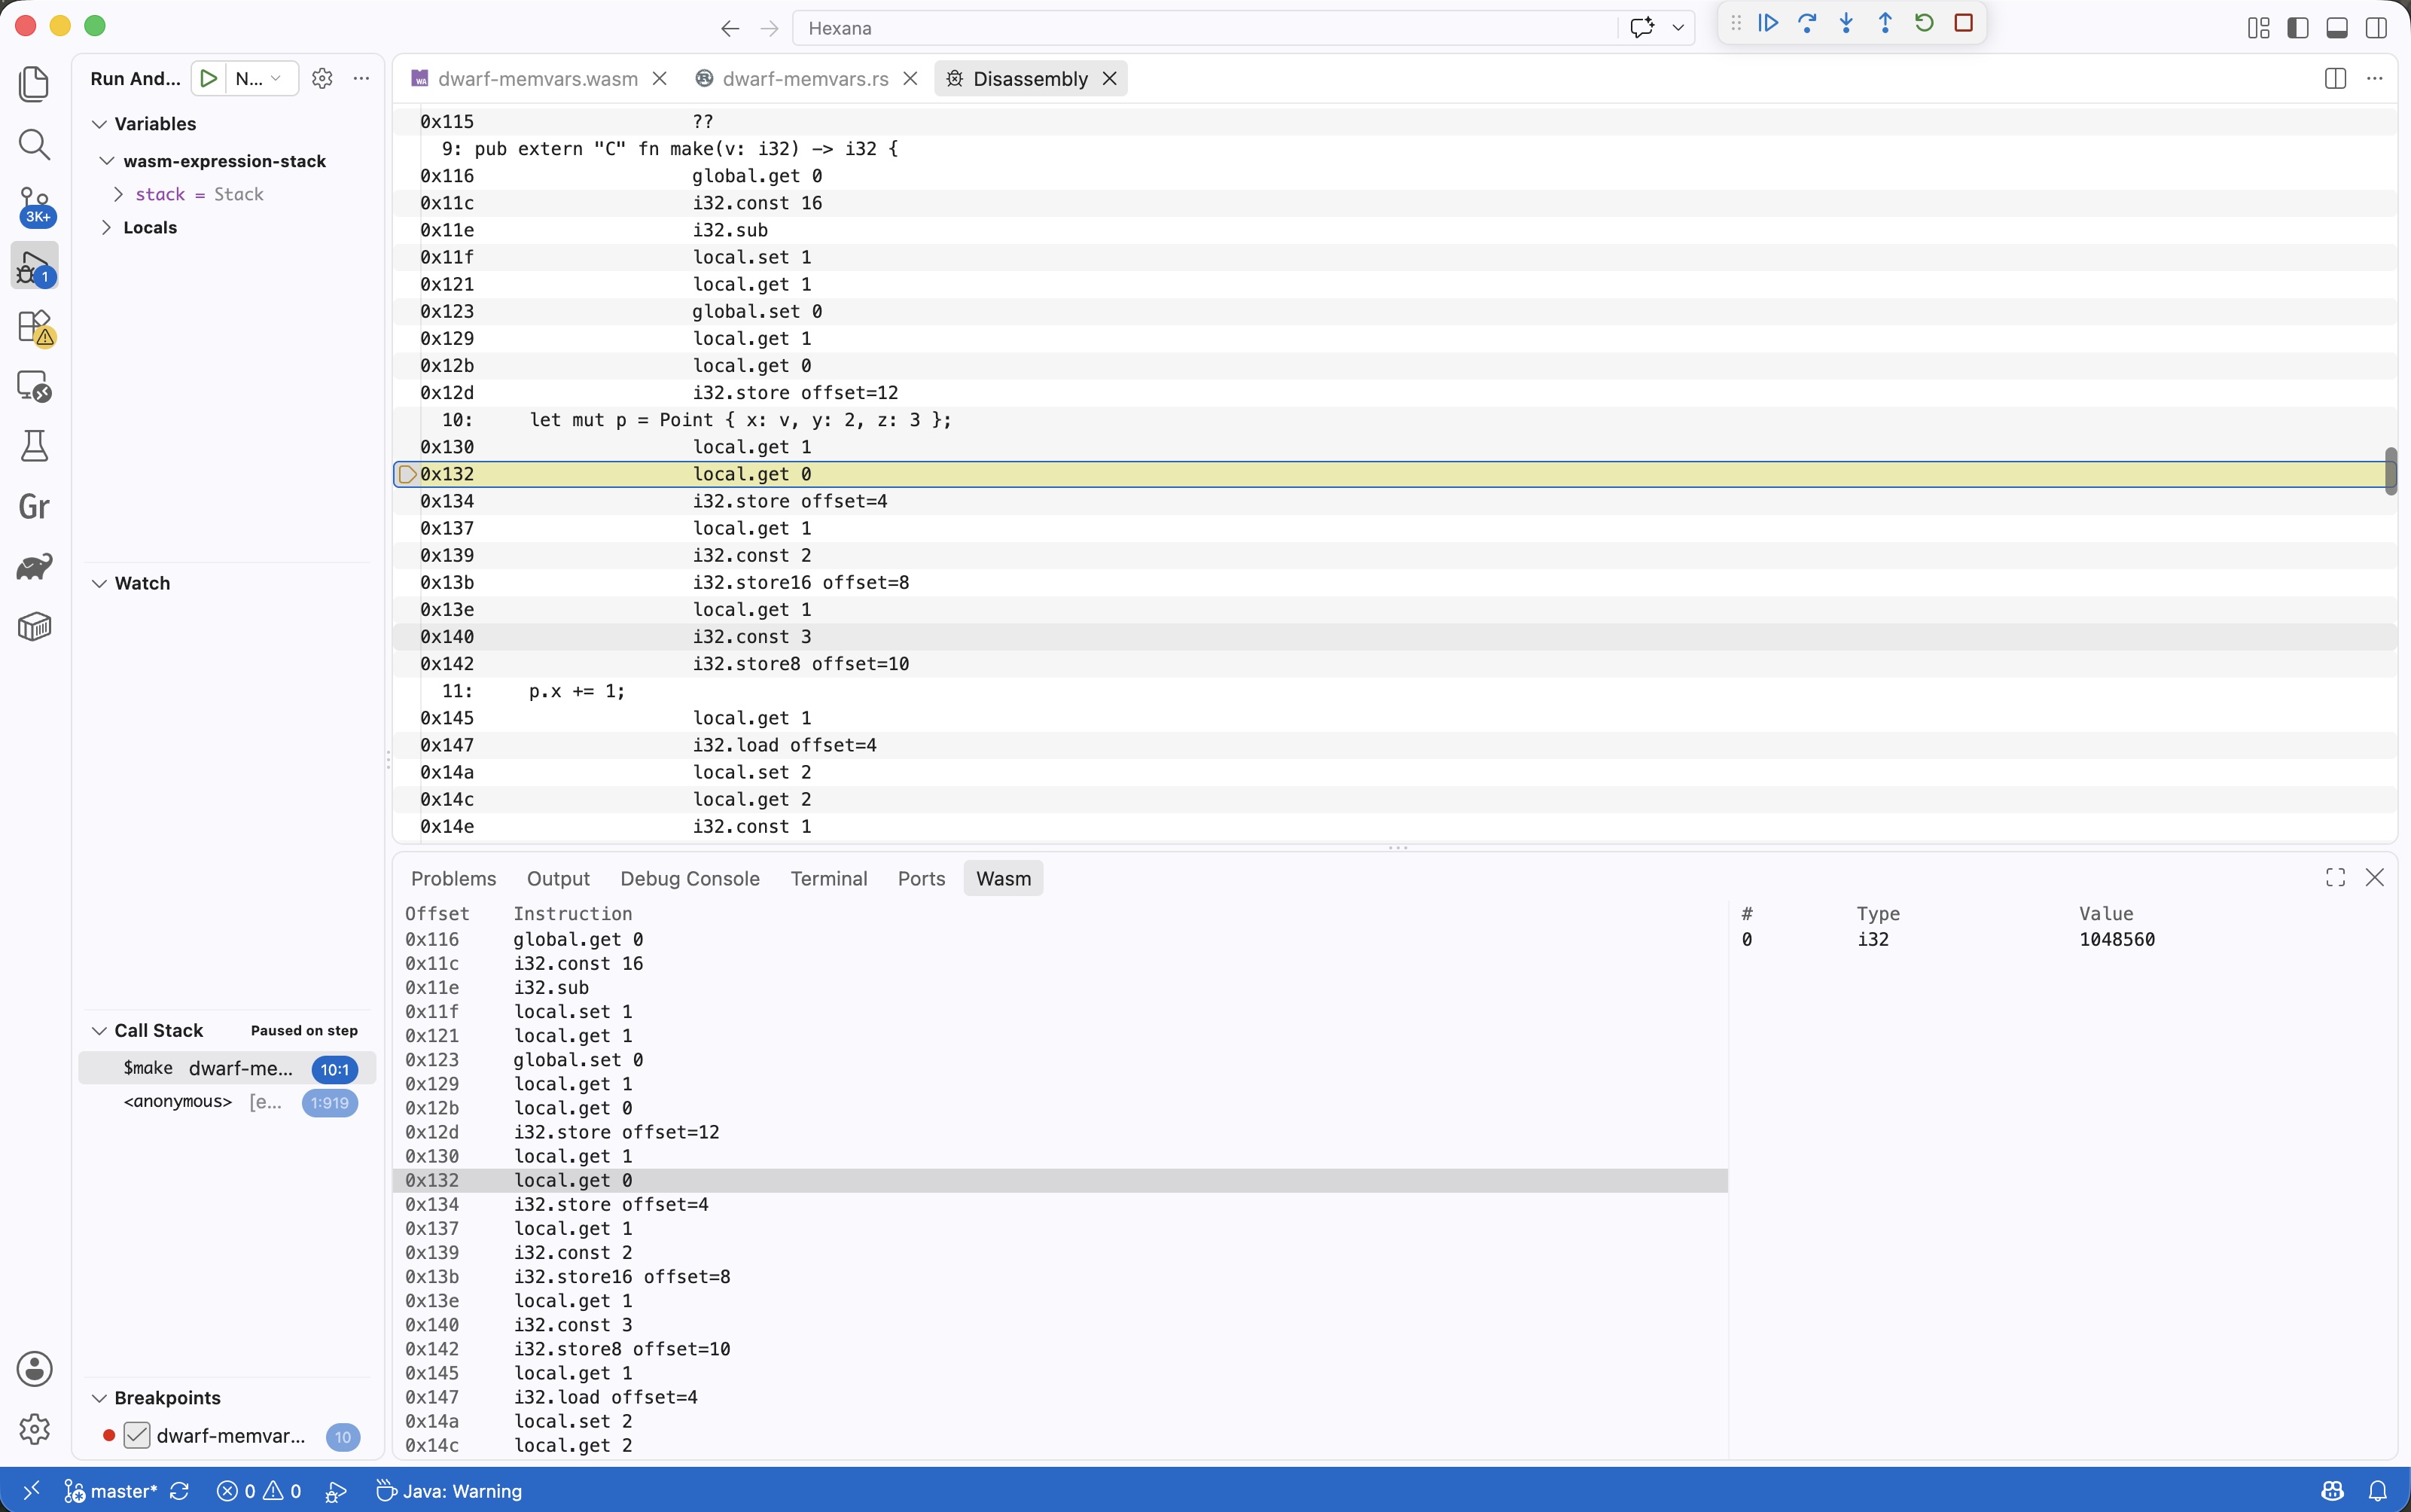Open the Remote Explorer icon

pyautogui.click(x=35, y=386)
